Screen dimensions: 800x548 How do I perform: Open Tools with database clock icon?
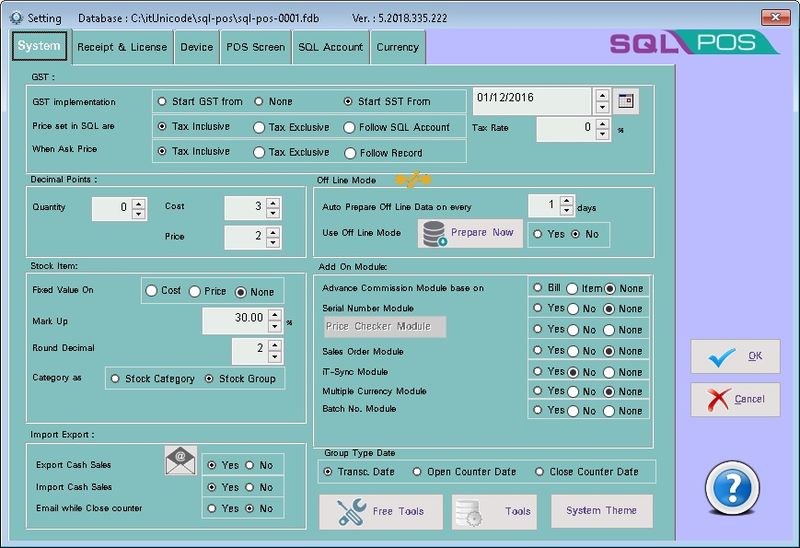[494, 511]
